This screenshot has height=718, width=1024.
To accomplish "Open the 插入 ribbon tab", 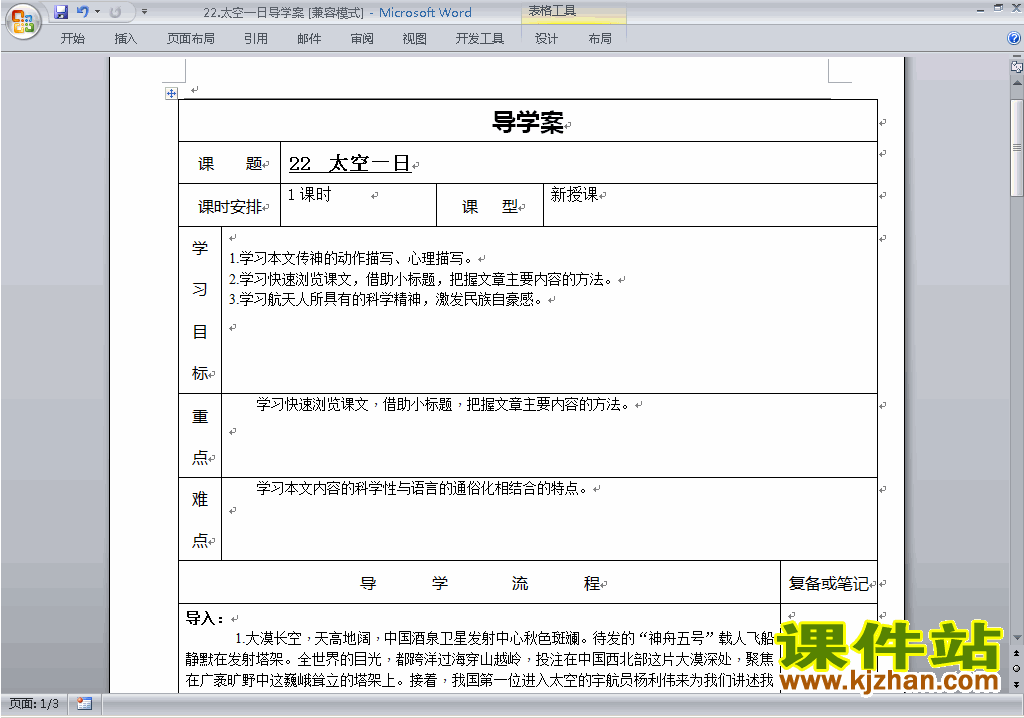I will tap(125, 39).
